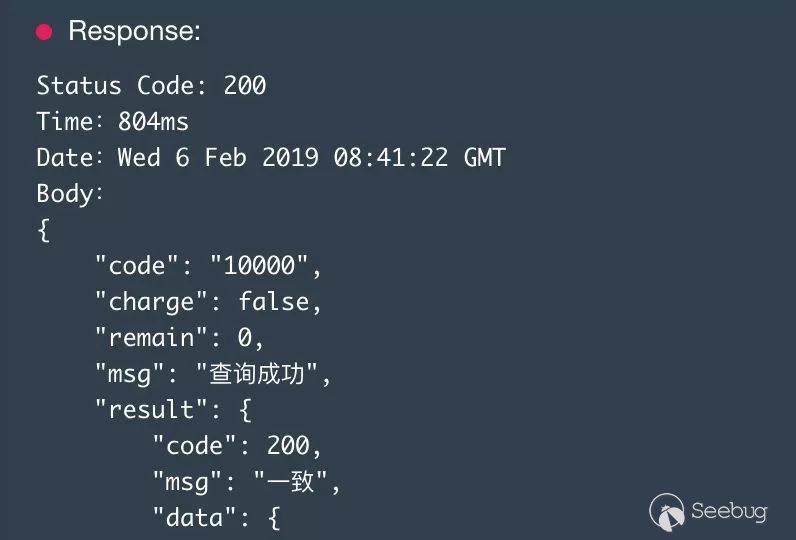796x540 pixels.
Task: Select the "一致" msg value
Action: [290, 482]
